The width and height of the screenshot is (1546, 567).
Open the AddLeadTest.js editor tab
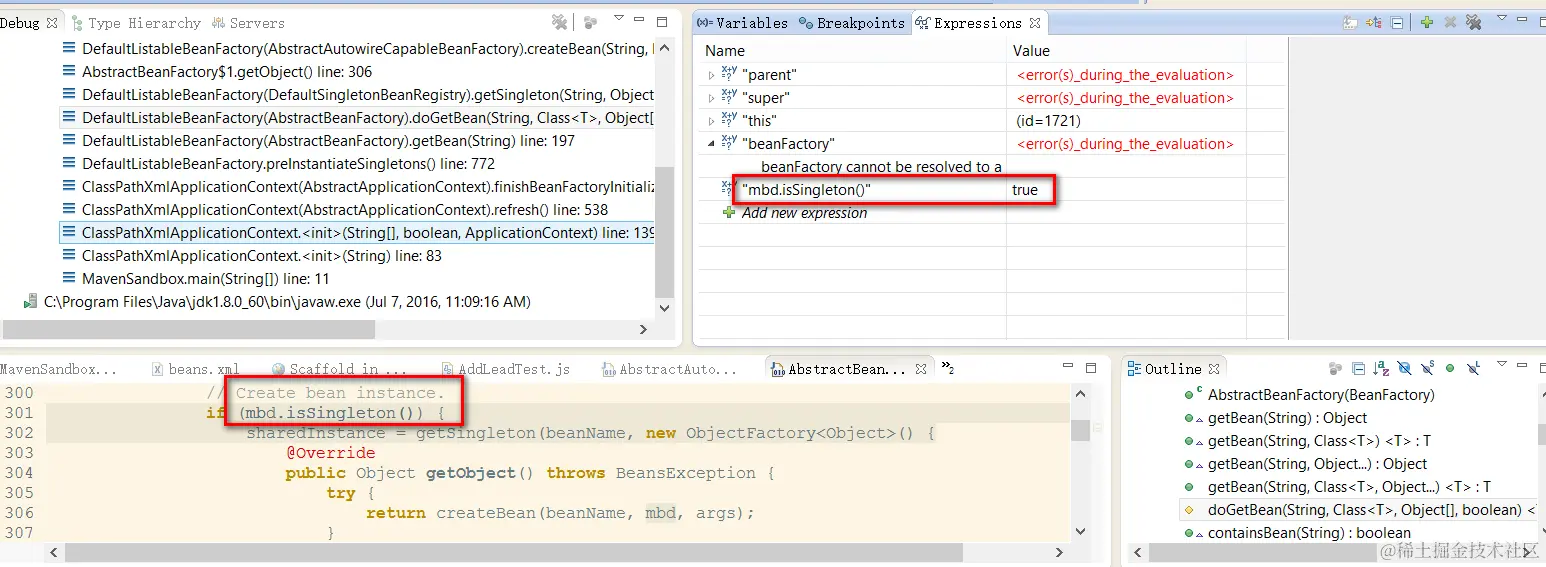506,369
